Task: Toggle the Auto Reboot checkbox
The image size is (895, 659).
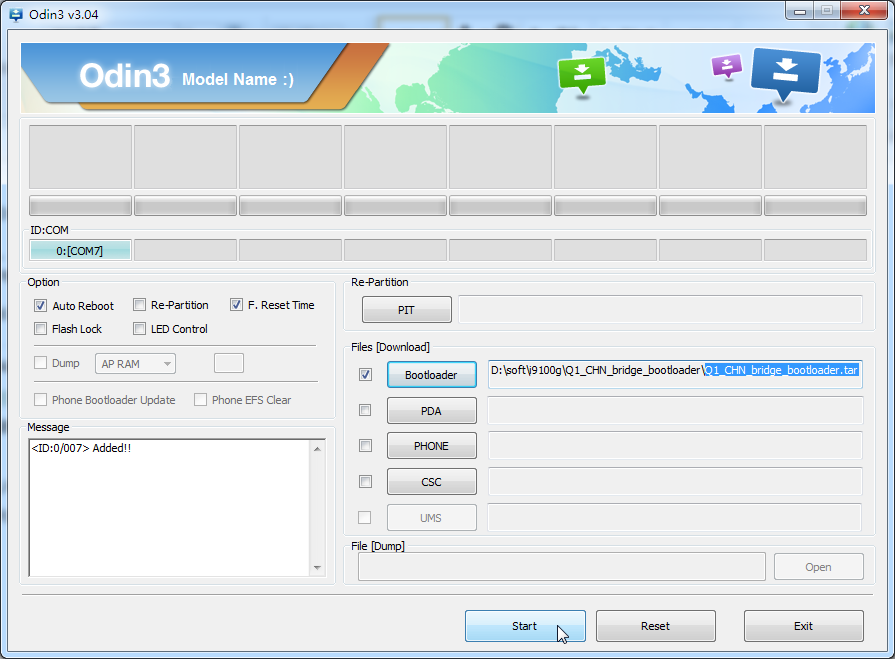Action: coord(41,305)
